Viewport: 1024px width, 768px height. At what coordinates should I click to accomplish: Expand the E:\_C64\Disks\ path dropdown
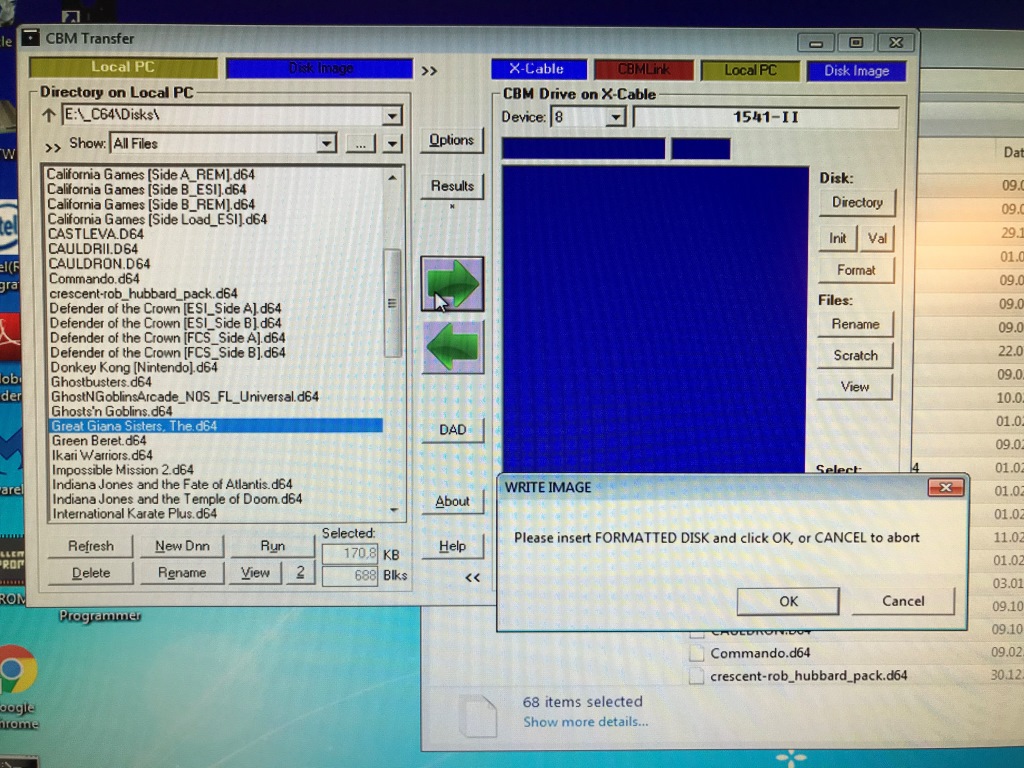(x=392, y=116)
